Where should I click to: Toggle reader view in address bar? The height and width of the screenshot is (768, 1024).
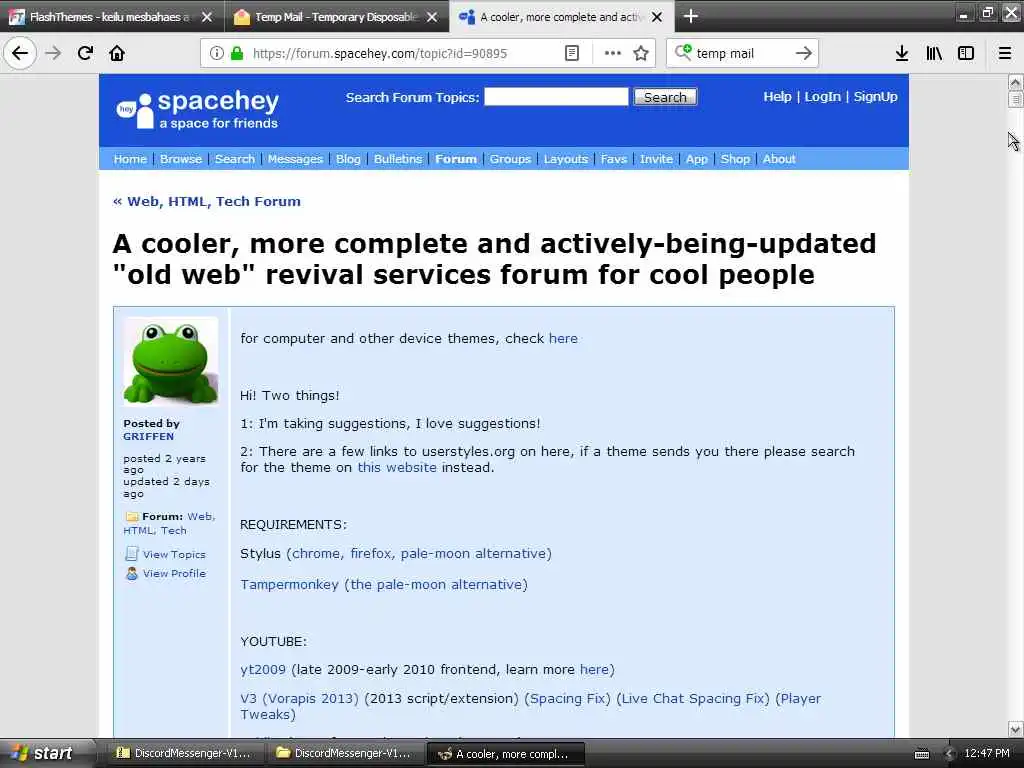point(571,53)
